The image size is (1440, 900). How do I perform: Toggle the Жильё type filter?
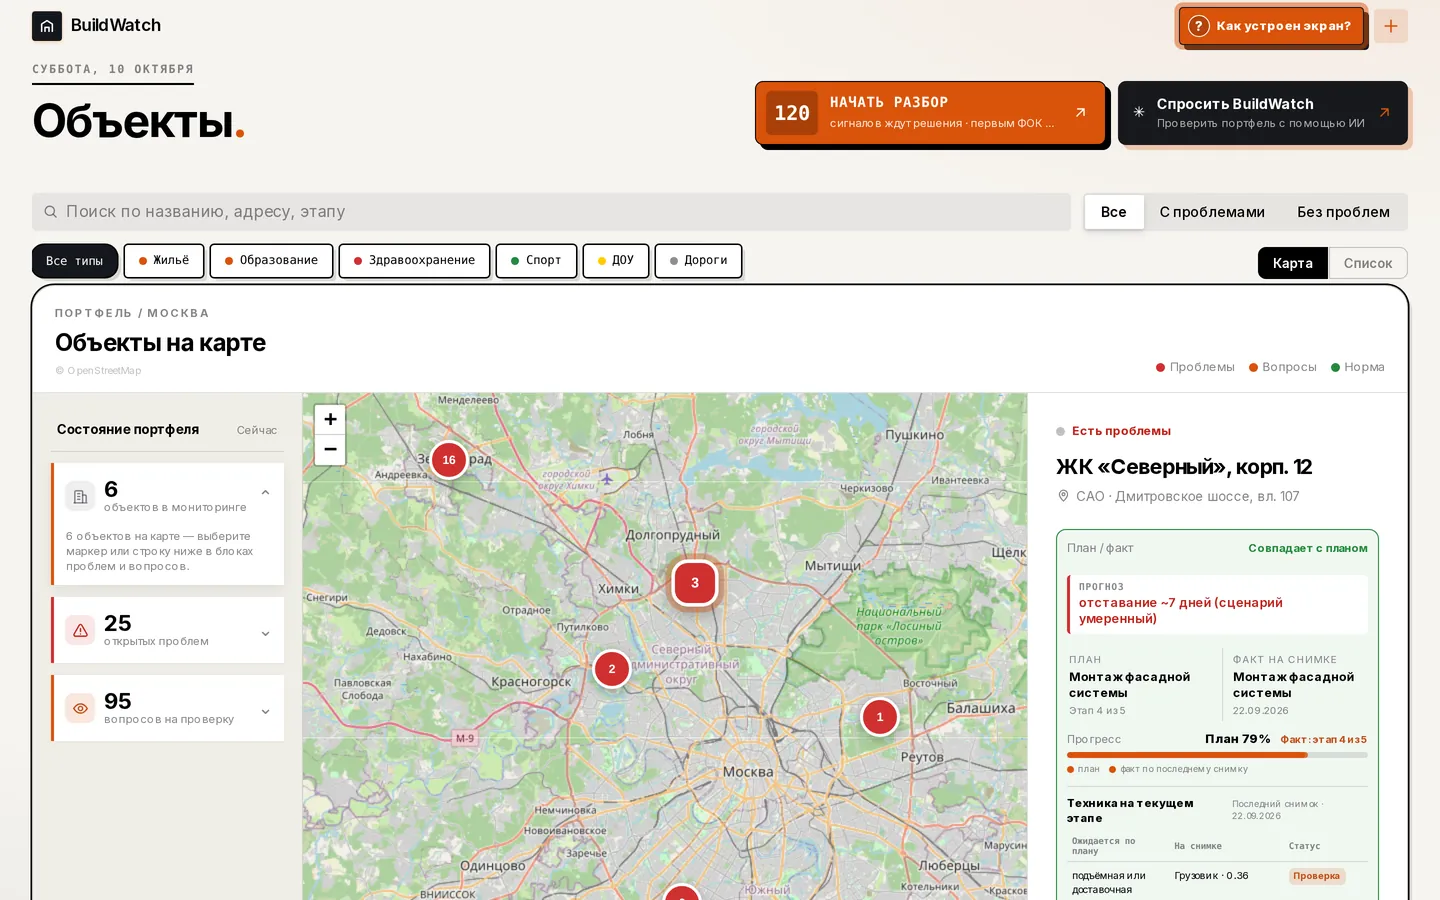[x=164, y=261]
